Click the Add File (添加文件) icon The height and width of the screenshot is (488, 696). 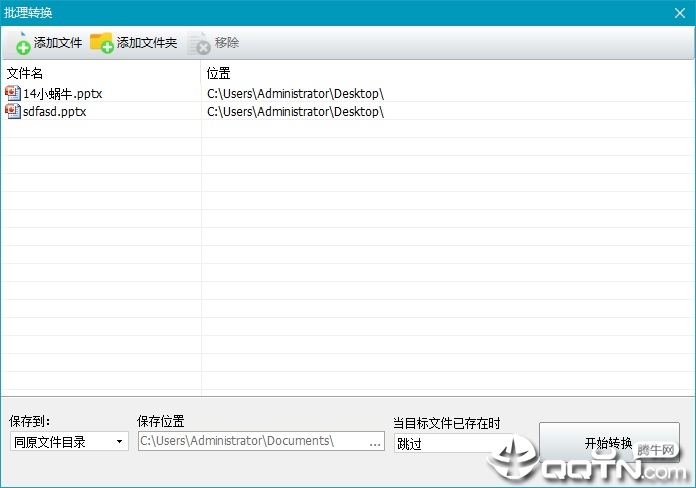click(22, 43)
